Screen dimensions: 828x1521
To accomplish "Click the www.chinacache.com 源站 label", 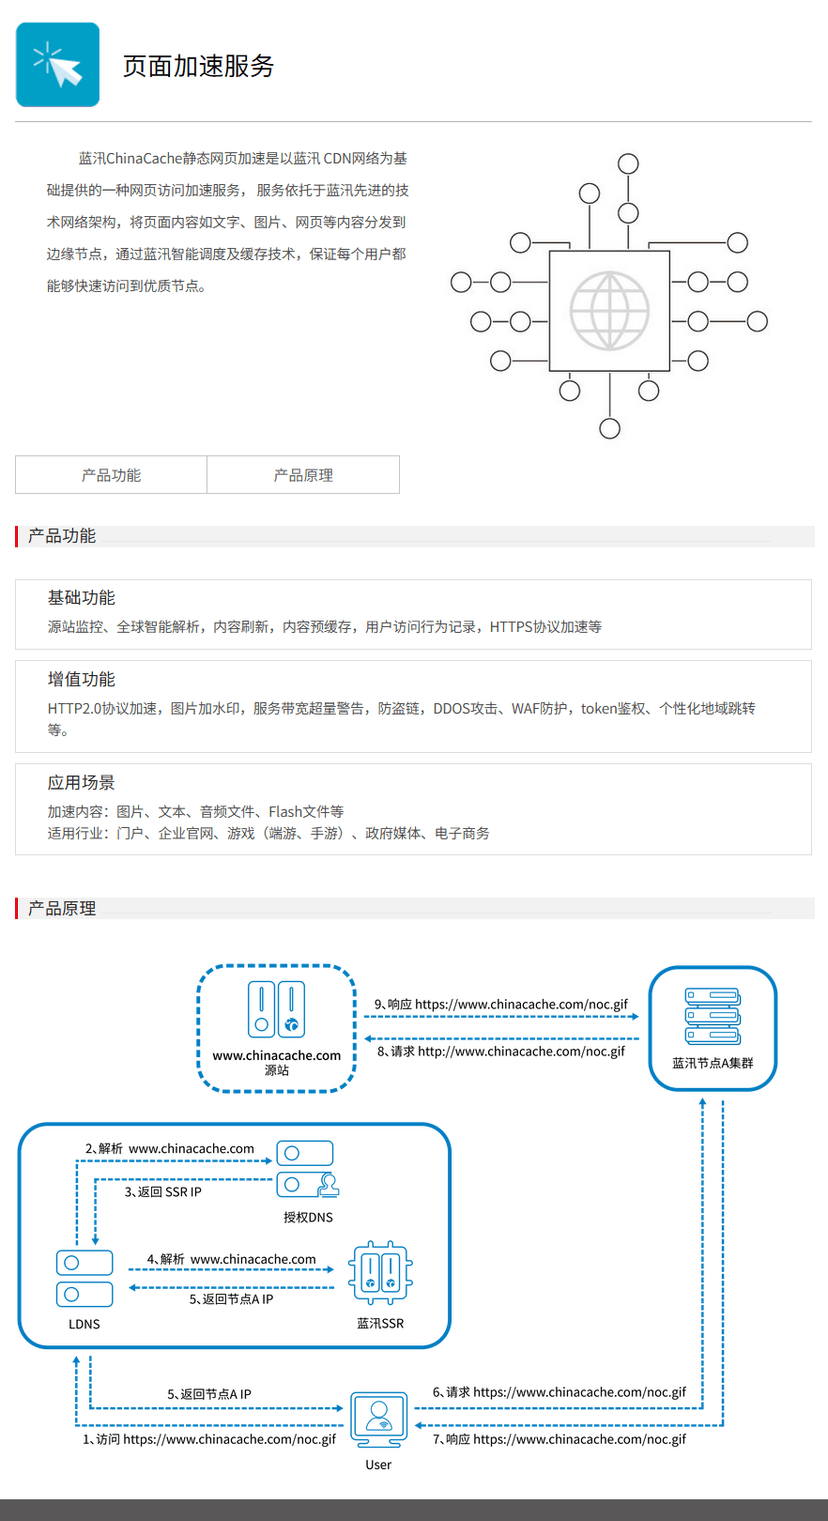I will [x=277, y=1062].
